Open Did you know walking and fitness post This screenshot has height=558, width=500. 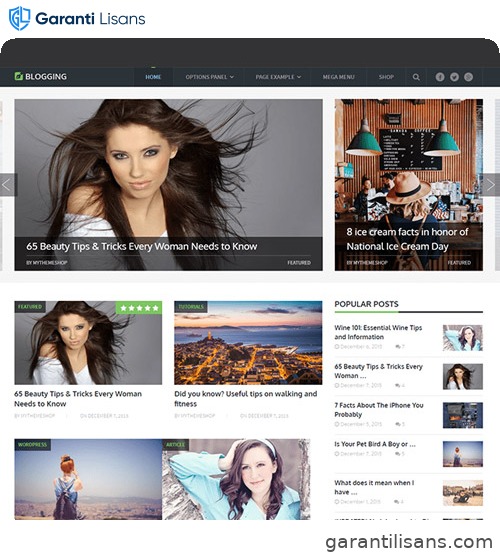[x=246, y=399]
